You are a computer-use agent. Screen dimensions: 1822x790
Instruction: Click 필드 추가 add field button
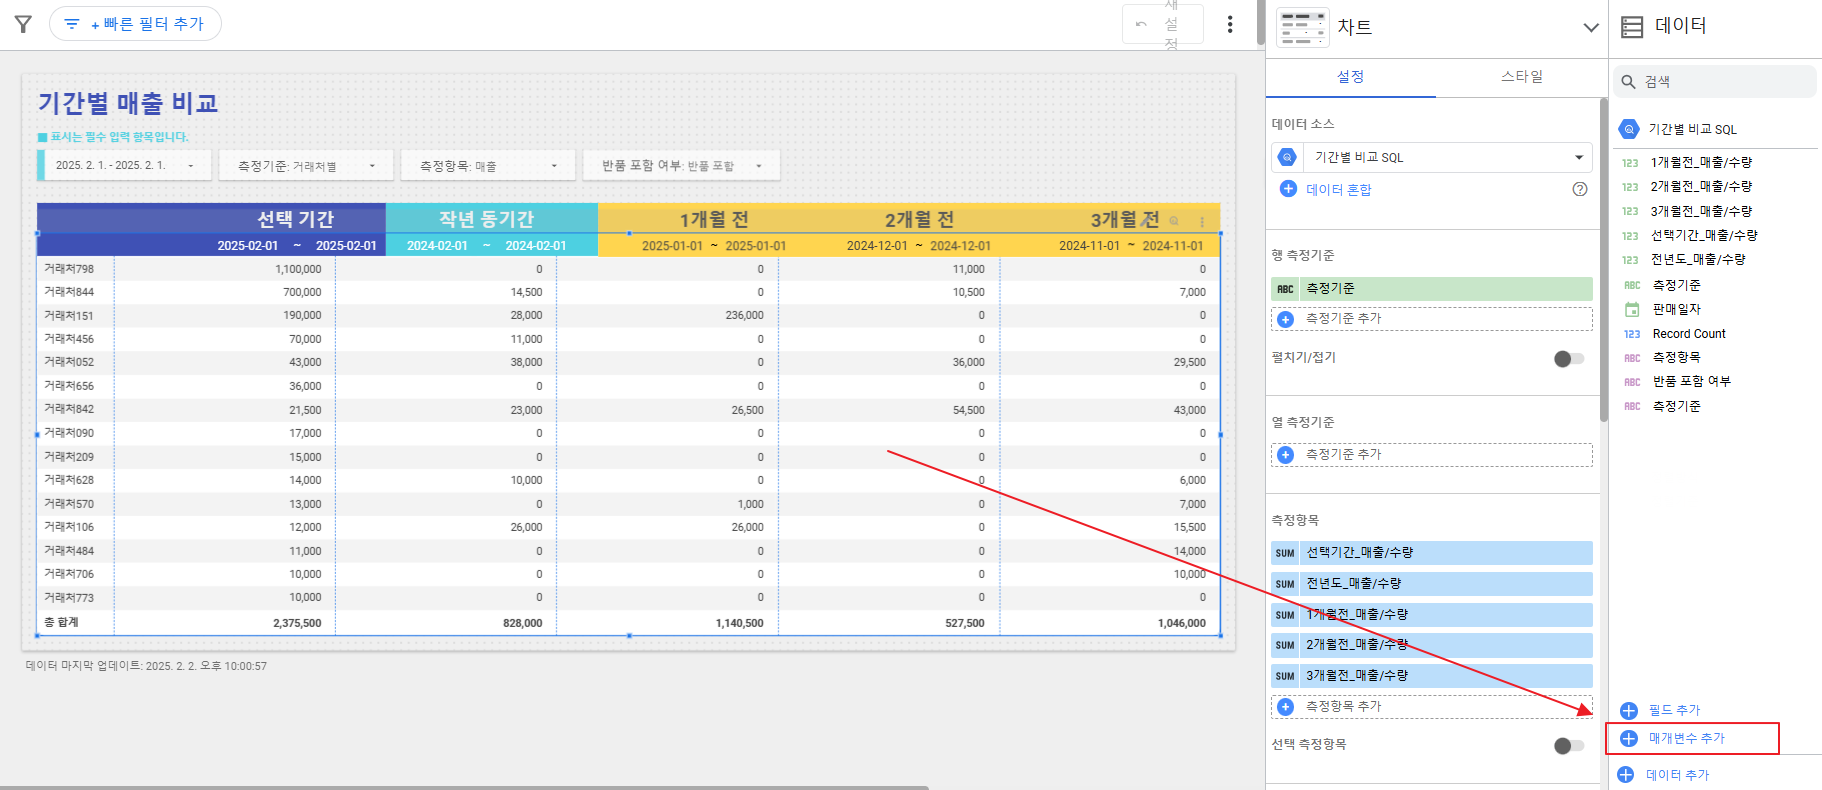(1660, 710)
